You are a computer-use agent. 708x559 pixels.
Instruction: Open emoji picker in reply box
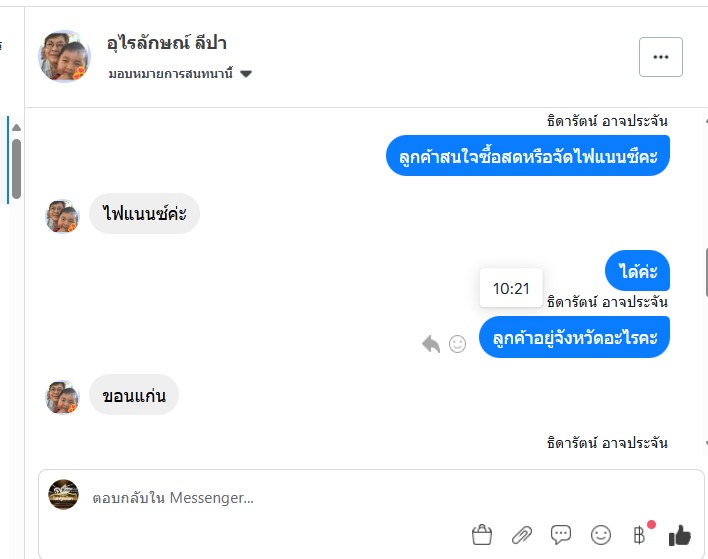click(600, 535)
